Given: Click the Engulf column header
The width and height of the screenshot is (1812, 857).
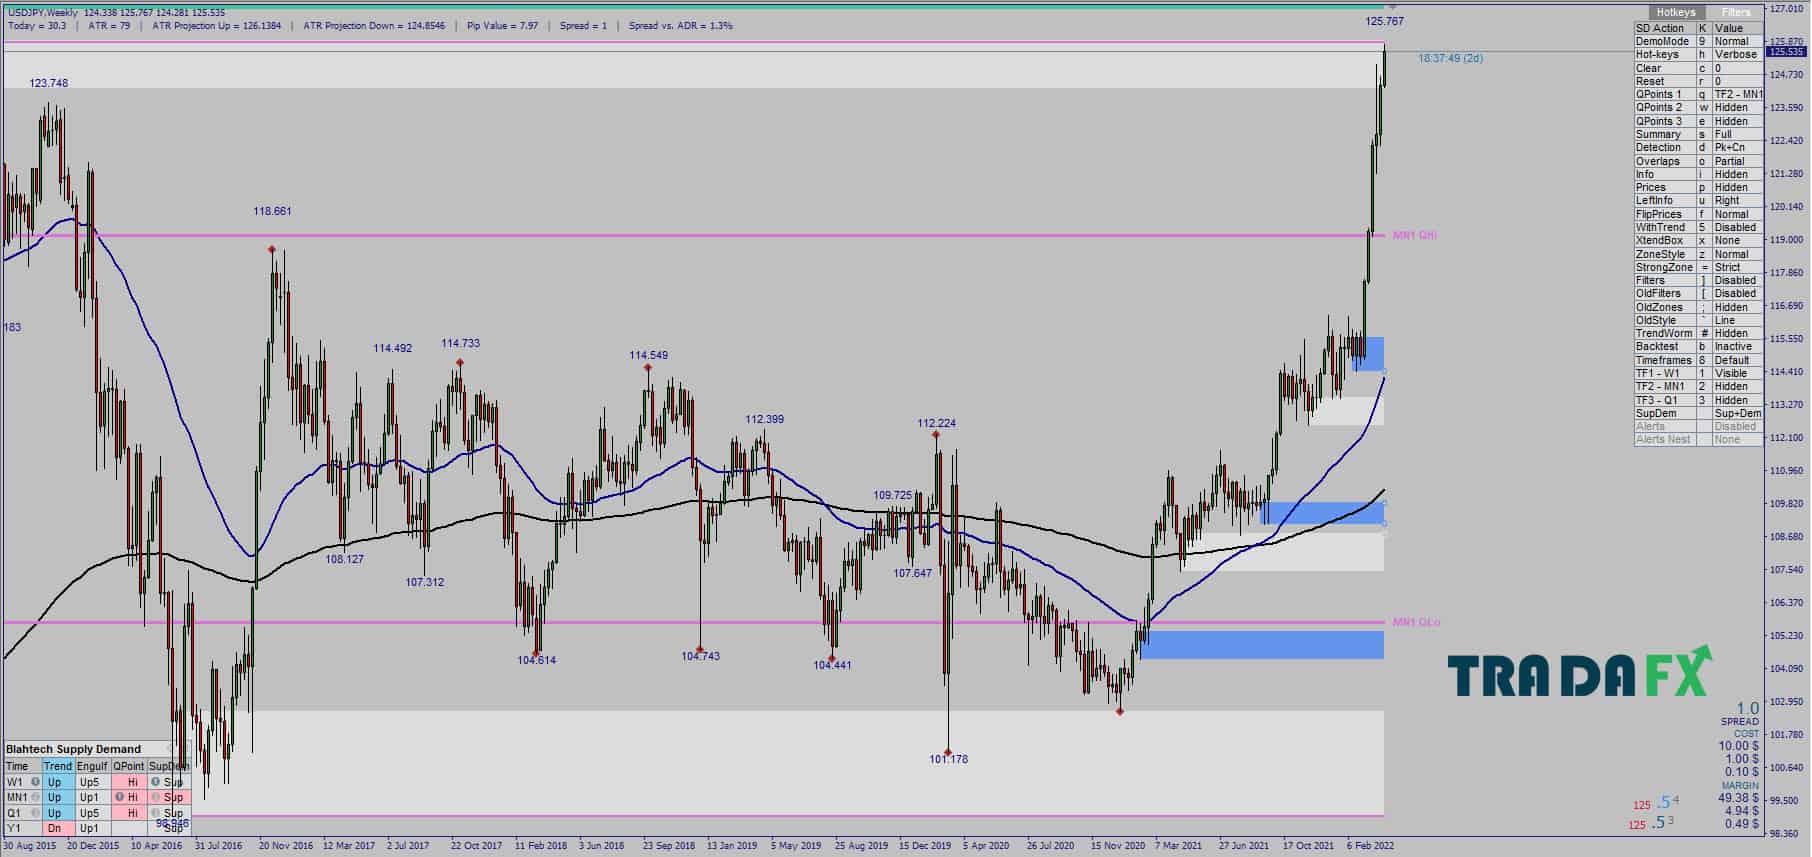Looking at the screenshot, I should pos(92,766).
